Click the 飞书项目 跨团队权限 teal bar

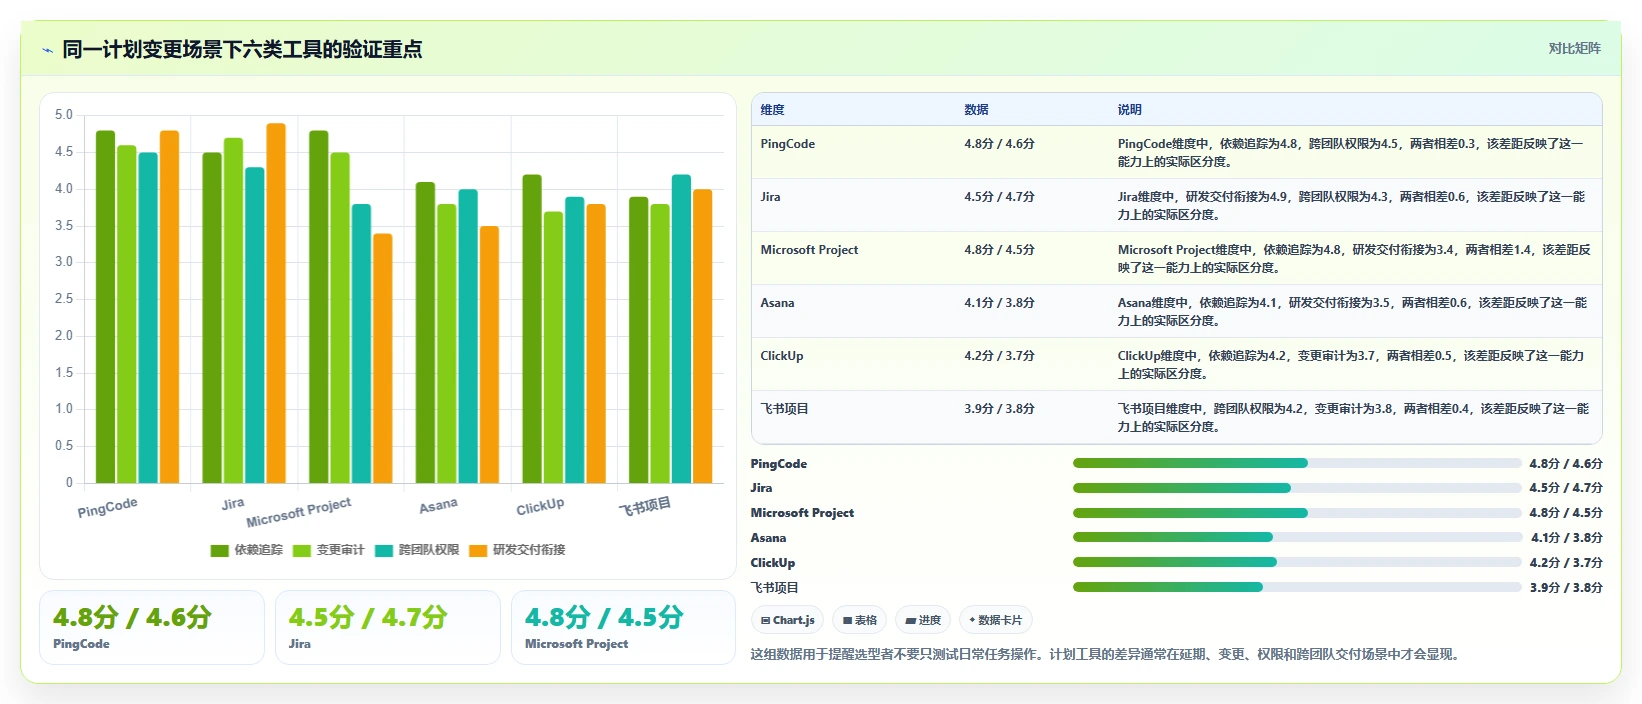pos(681,329)
